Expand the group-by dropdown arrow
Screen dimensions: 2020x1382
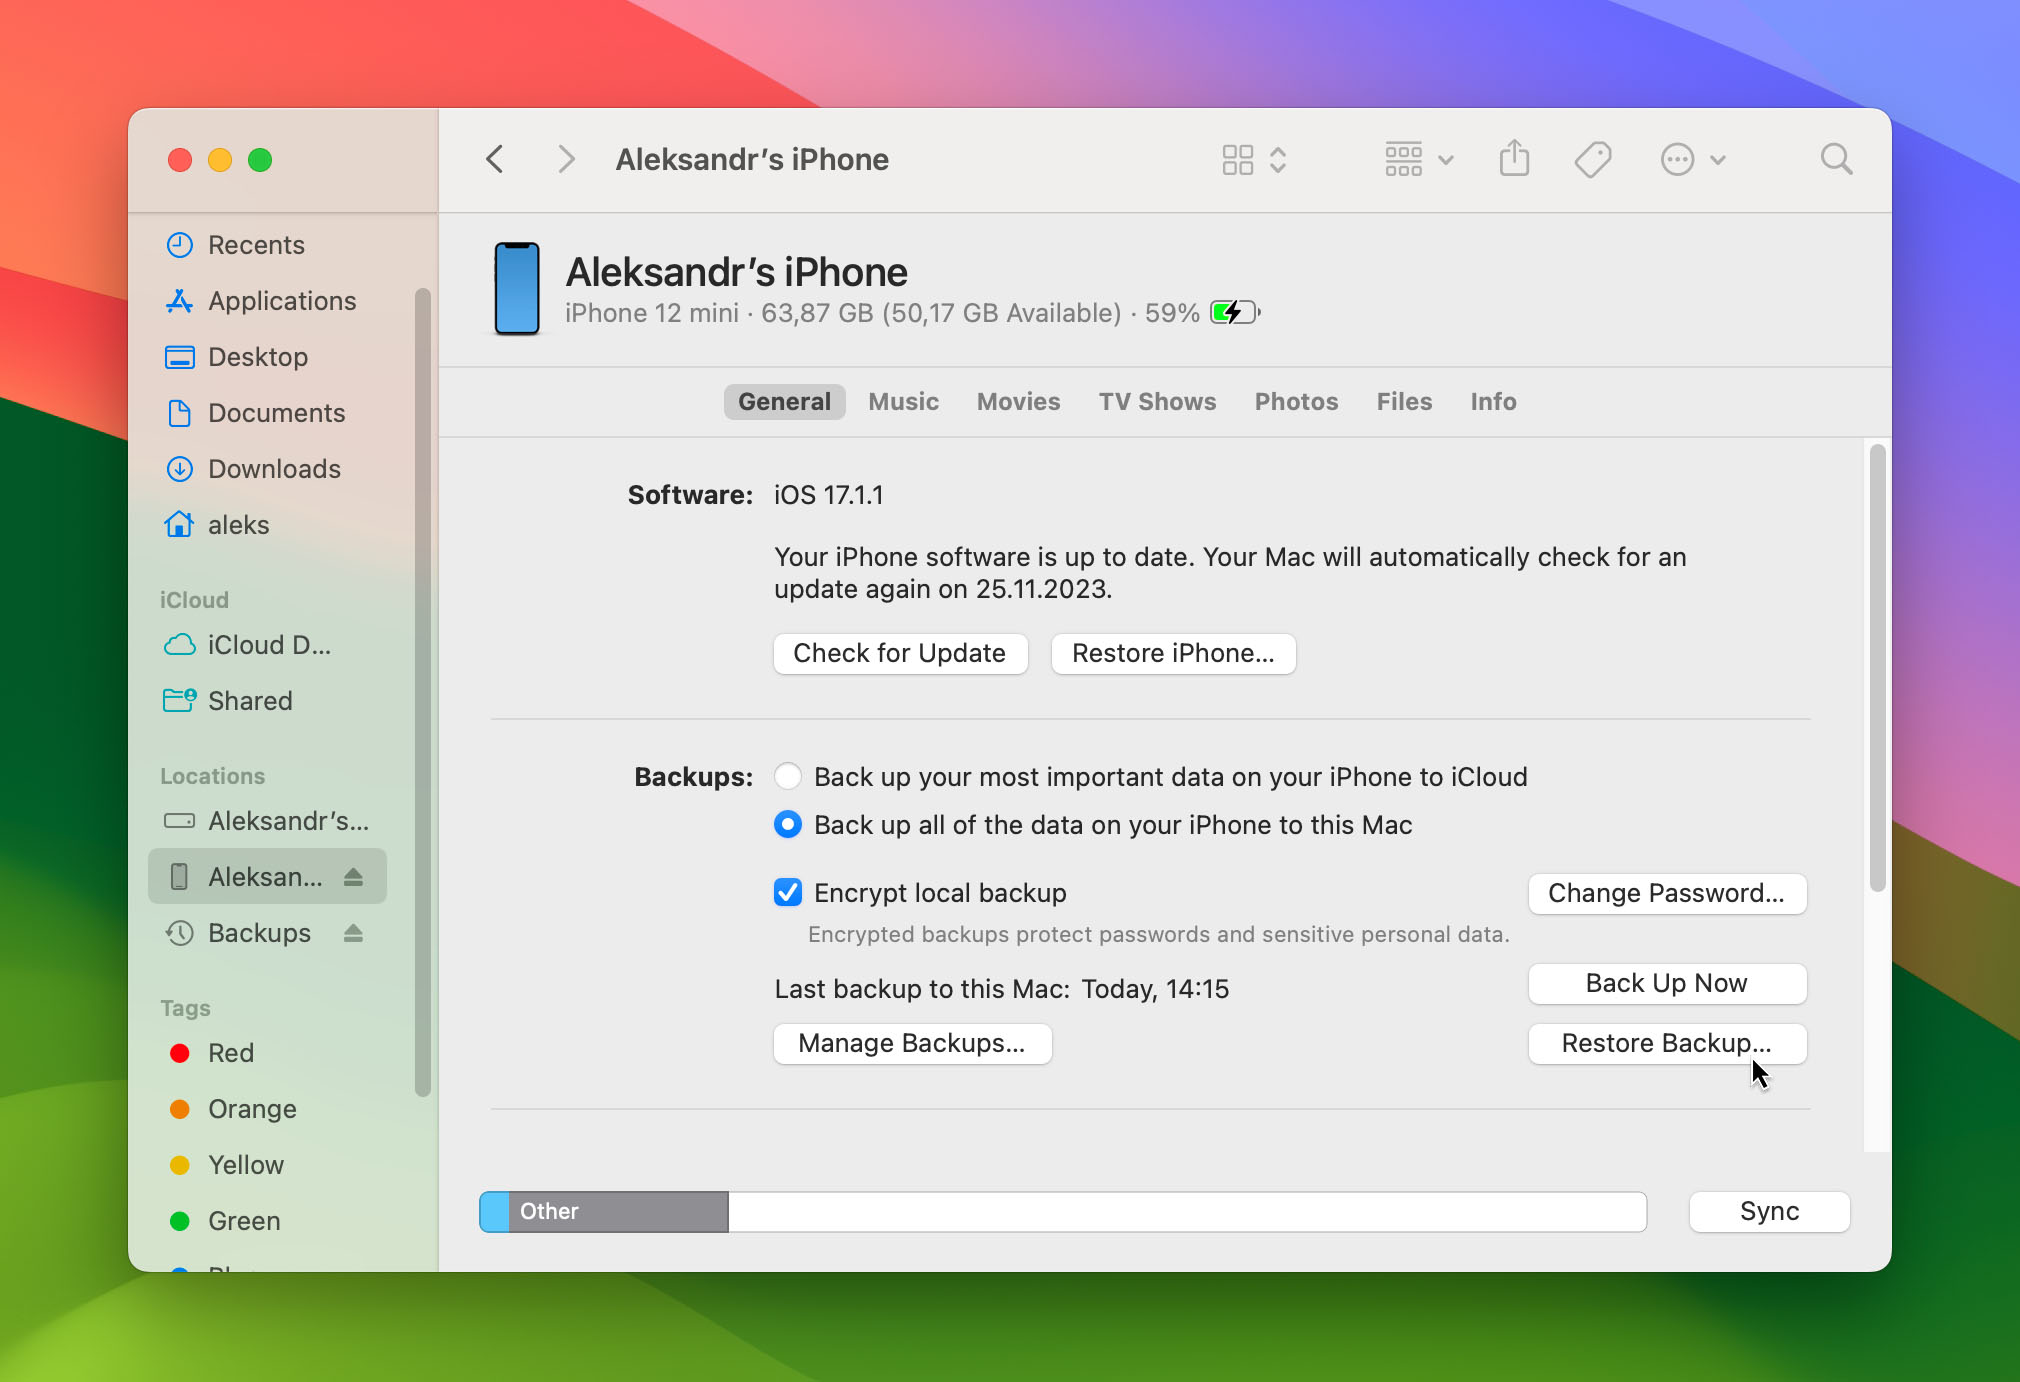[x=1446, y=160]
